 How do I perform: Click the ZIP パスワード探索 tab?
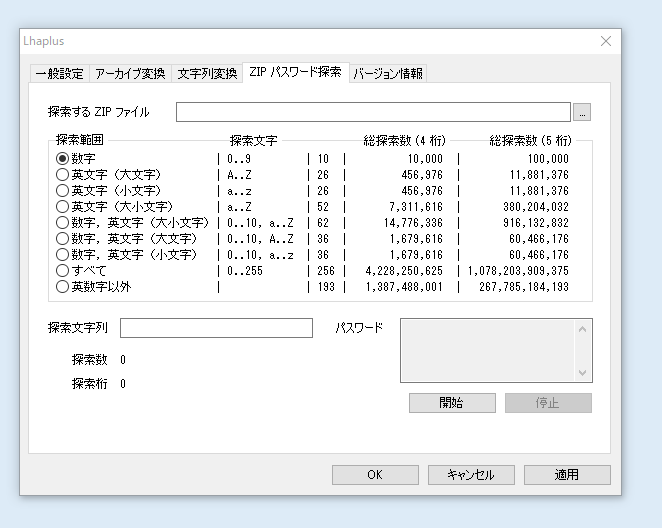click(295, 72)
